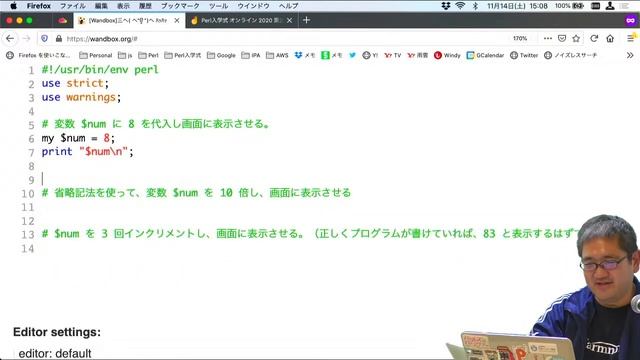This screenshot has height=360, width=640.
Task: Open the Google bookmarks folder
Action: (221, 55)
